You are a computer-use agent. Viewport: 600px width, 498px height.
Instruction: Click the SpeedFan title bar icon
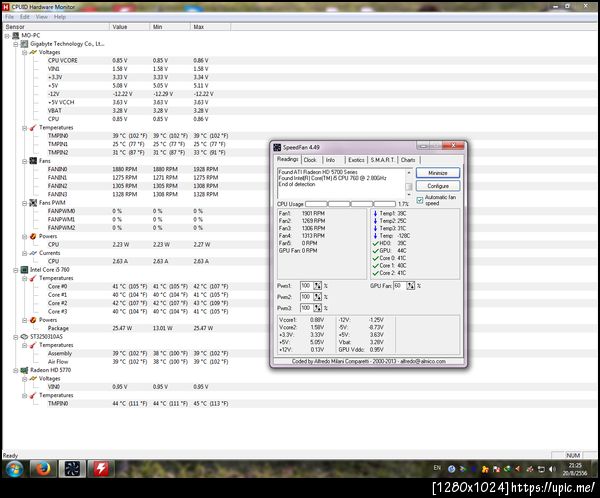[x=277, y=147]
